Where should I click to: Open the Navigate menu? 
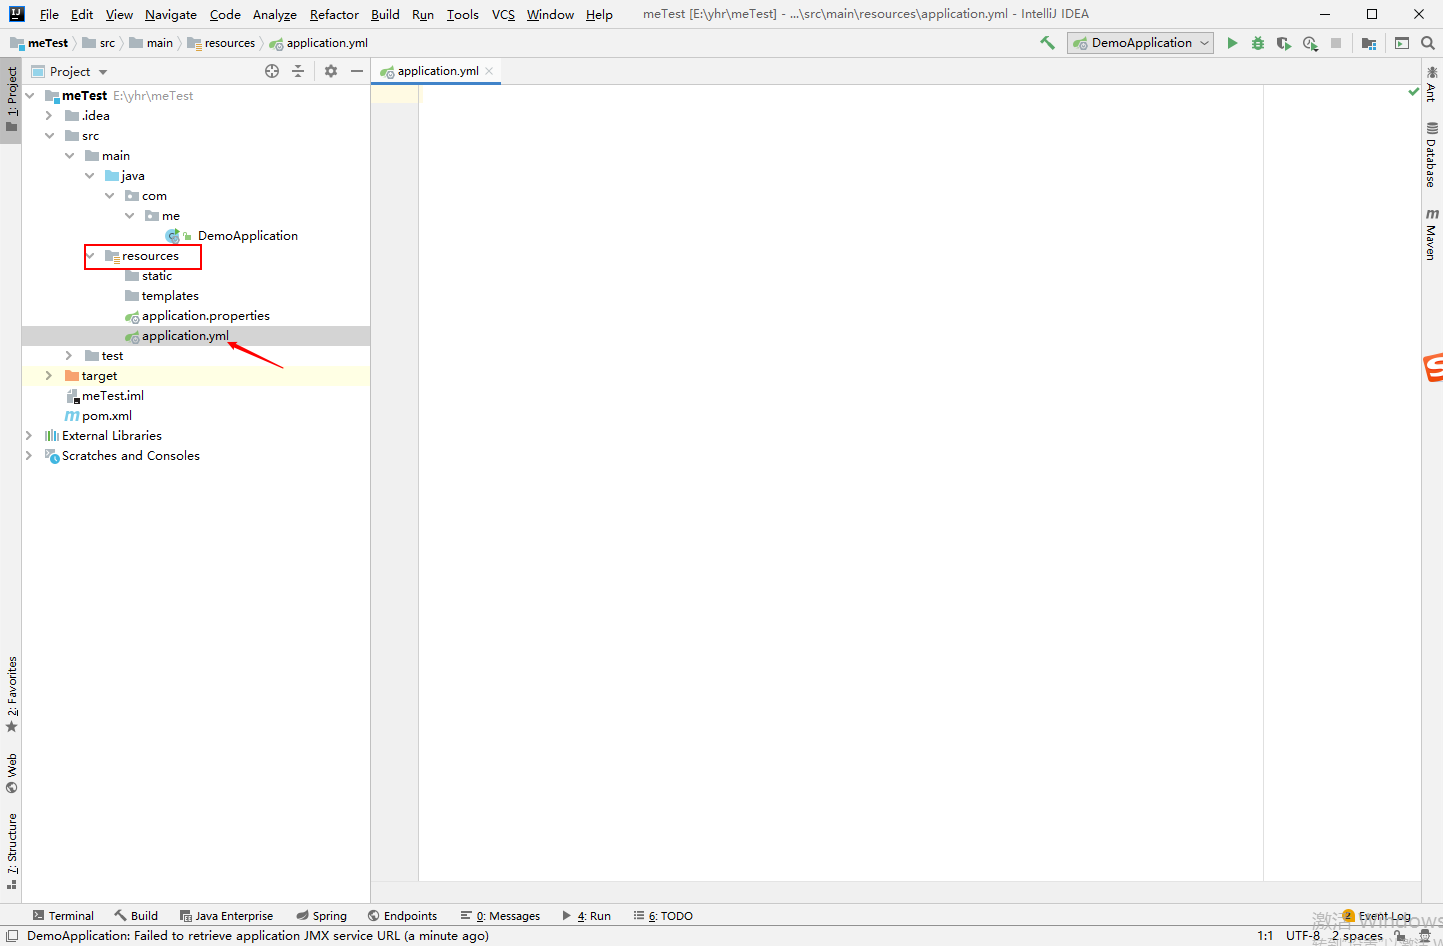pos(171,14)
